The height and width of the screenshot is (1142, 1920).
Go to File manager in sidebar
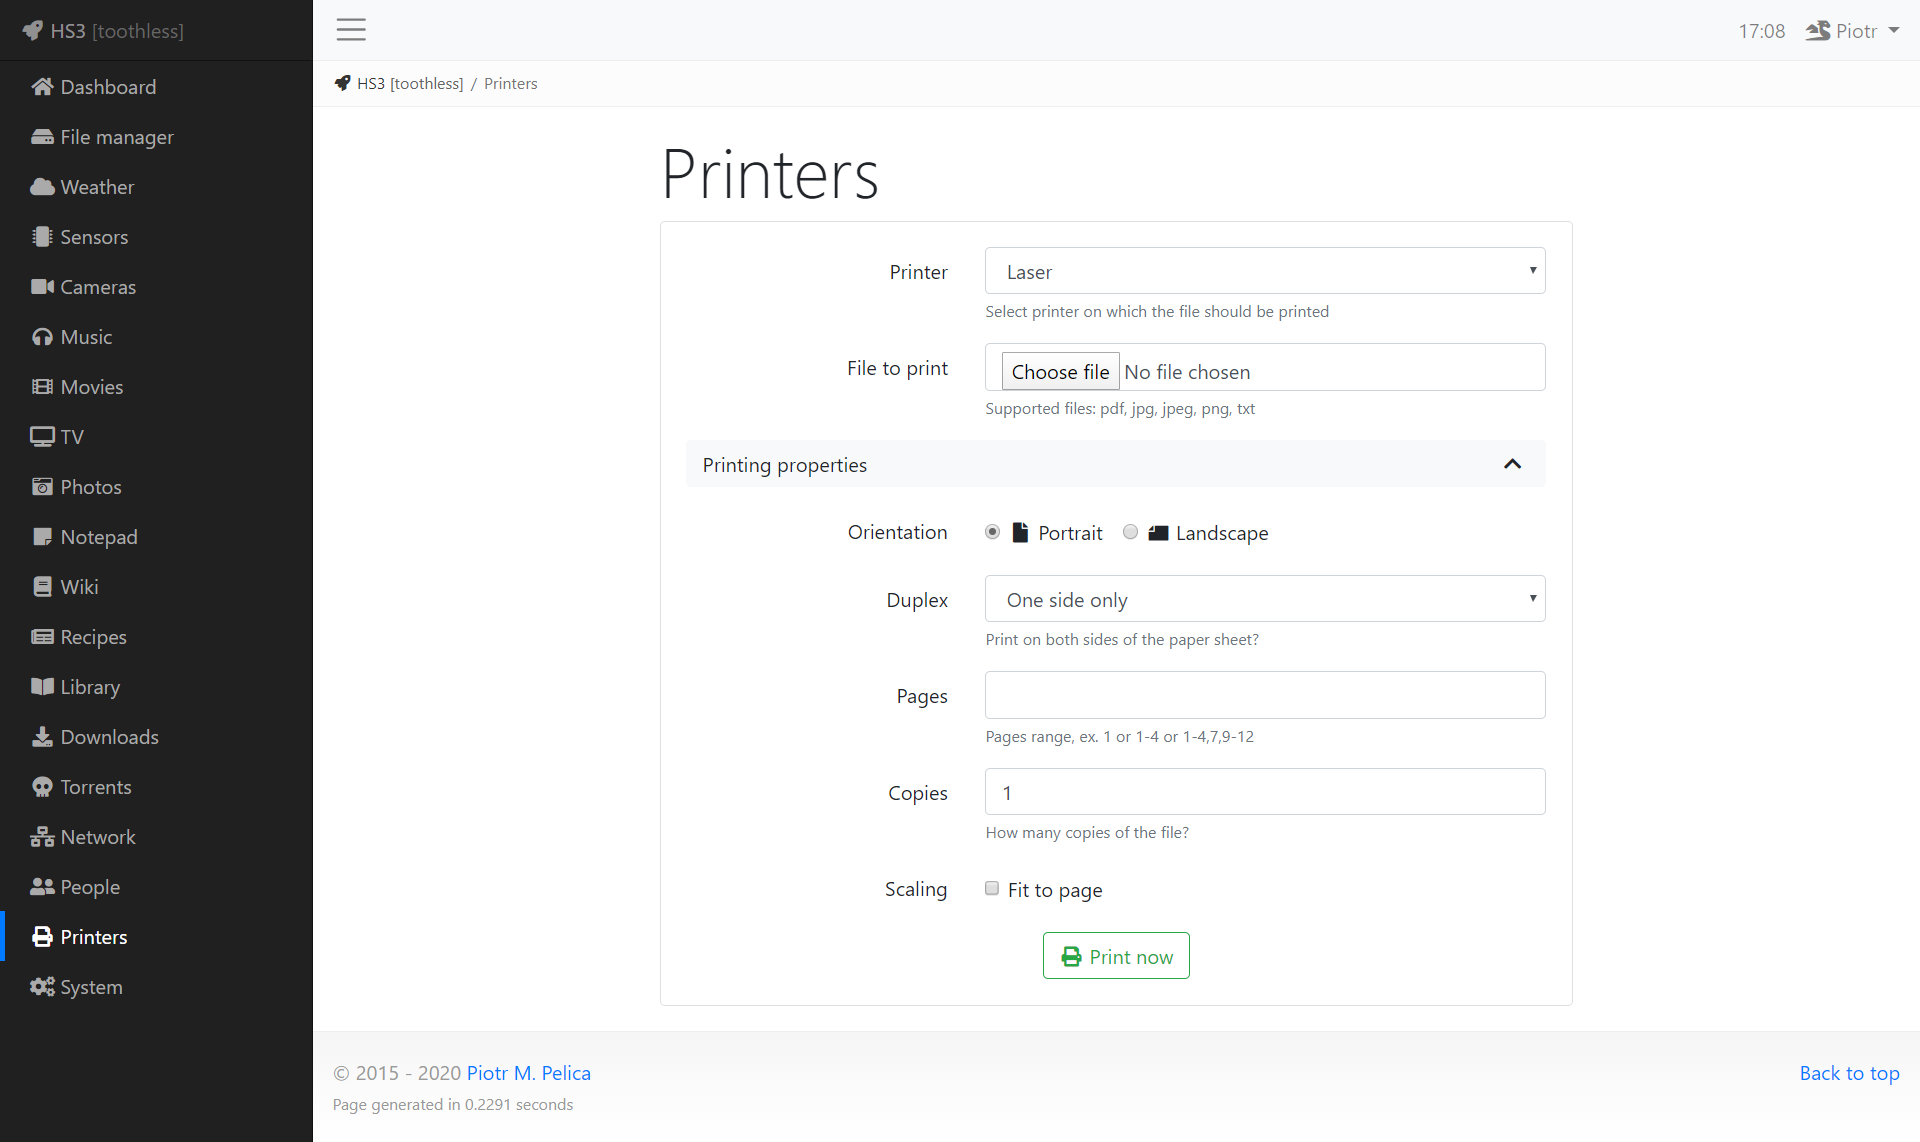pyautogui.click(x=116, y=137)
